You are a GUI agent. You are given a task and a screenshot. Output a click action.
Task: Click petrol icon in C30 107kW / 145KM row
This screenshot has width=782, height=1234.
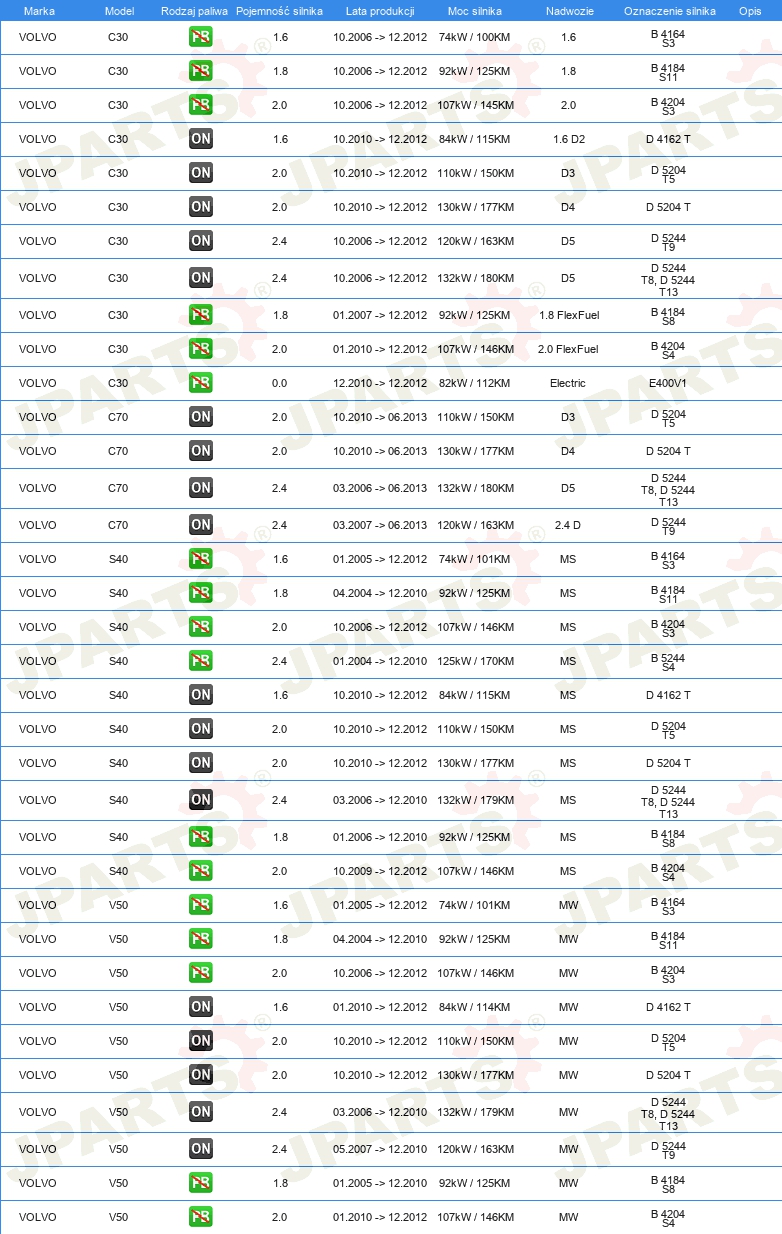click(201, 105)
